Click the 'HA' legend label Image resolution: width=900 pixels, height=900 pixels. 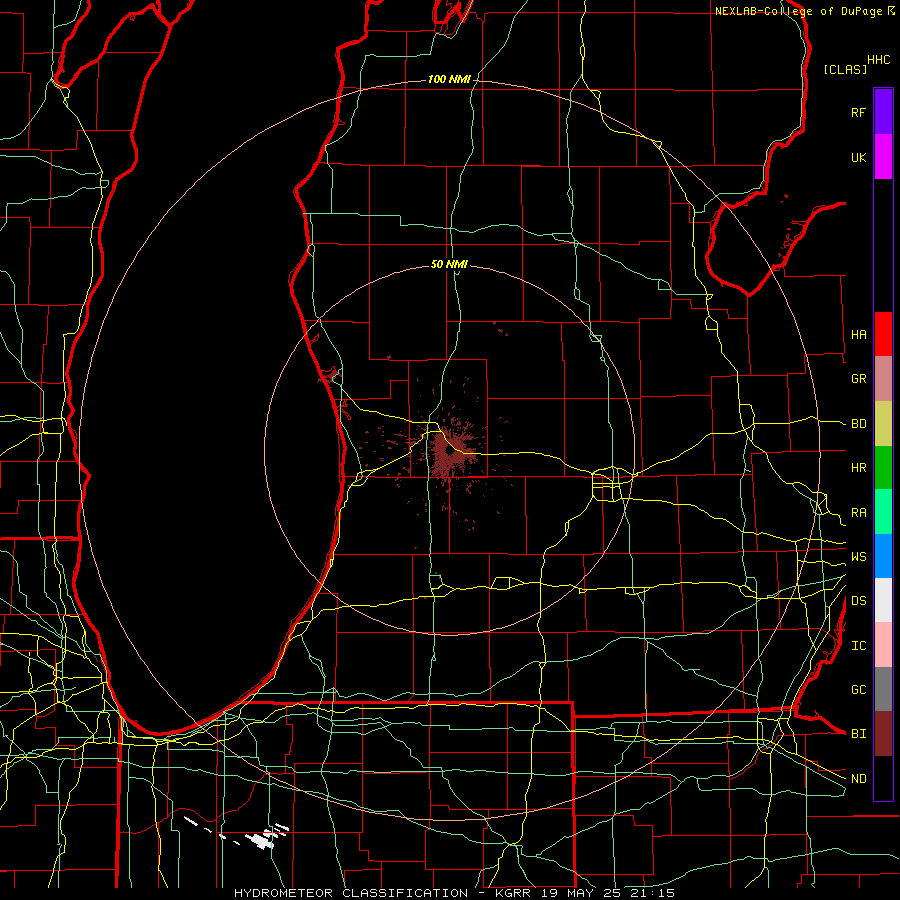pyautogui.click(x=858, y=335)
